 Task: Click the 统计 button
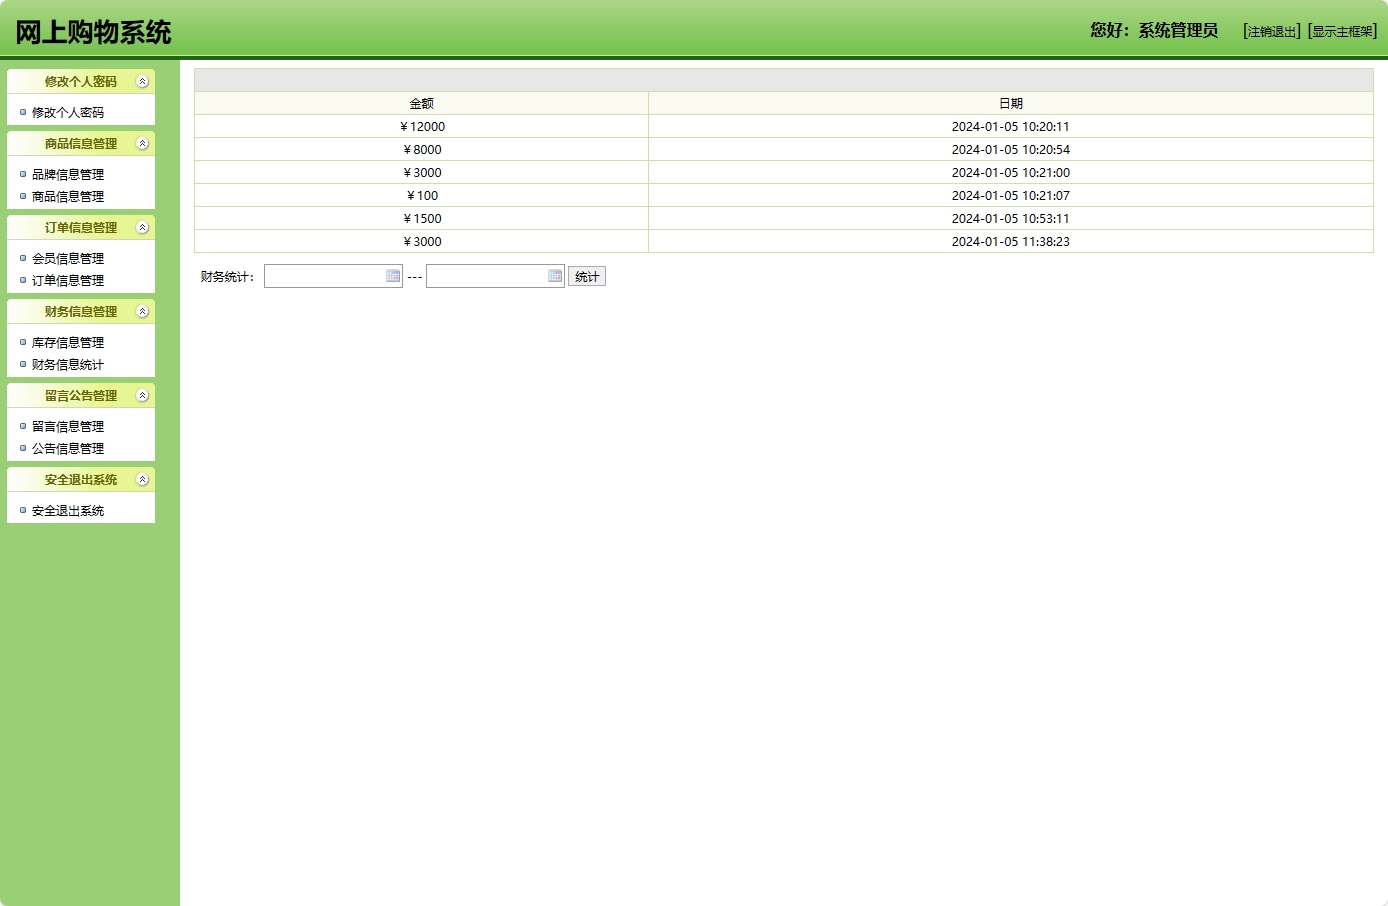[587, 277]
